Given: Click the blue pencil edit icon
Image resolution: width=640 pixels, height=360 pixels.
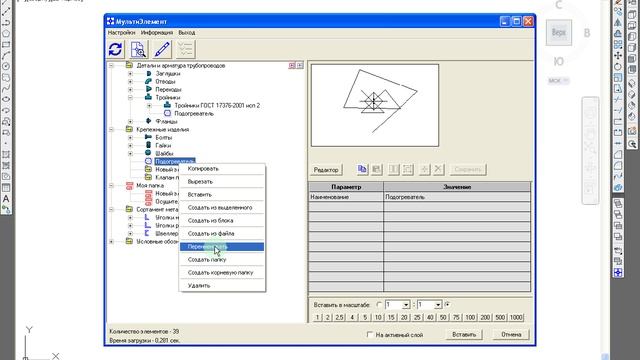Looking at the screenshot, I should pyautogui.click(x=162, y=49).
